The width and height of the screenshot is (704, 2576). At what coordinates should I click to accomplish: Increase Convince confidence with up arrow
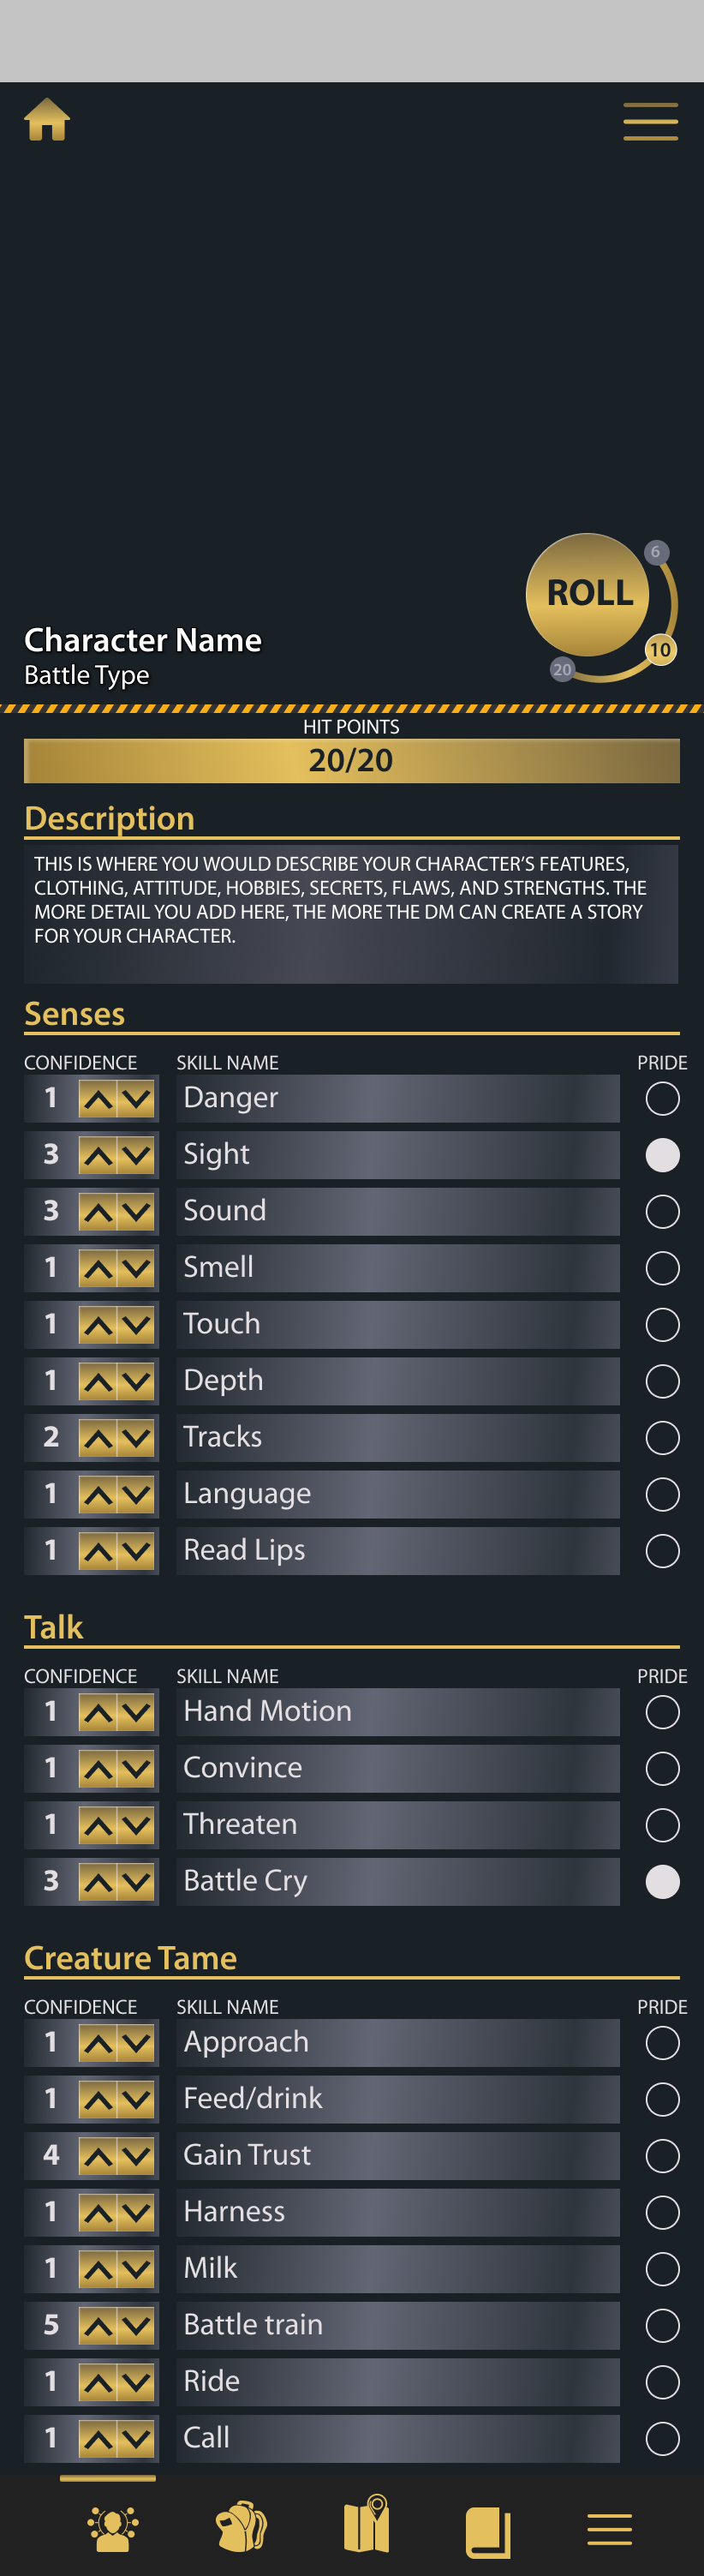point(98,1769)
